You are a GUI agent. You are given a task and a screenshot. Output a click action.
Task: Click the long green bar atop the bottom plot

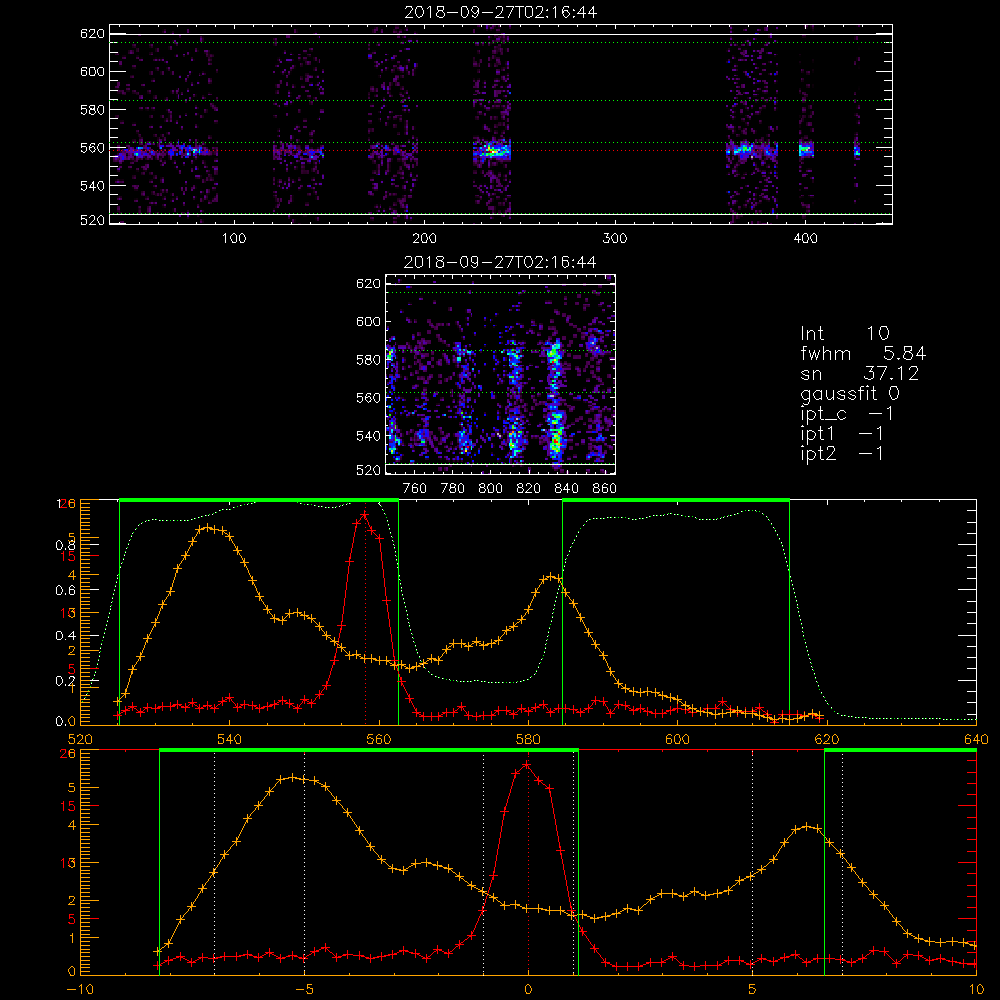[x=369, y=751]
